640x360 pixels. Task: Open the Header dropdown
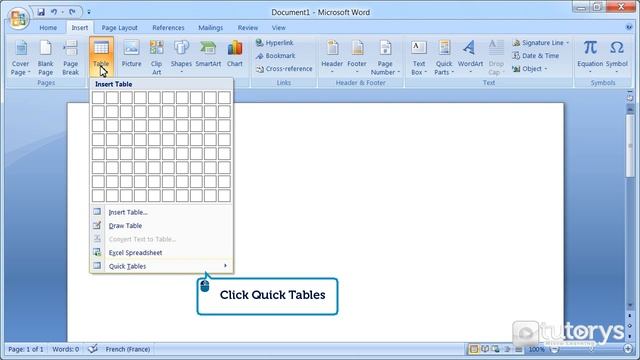332,57
